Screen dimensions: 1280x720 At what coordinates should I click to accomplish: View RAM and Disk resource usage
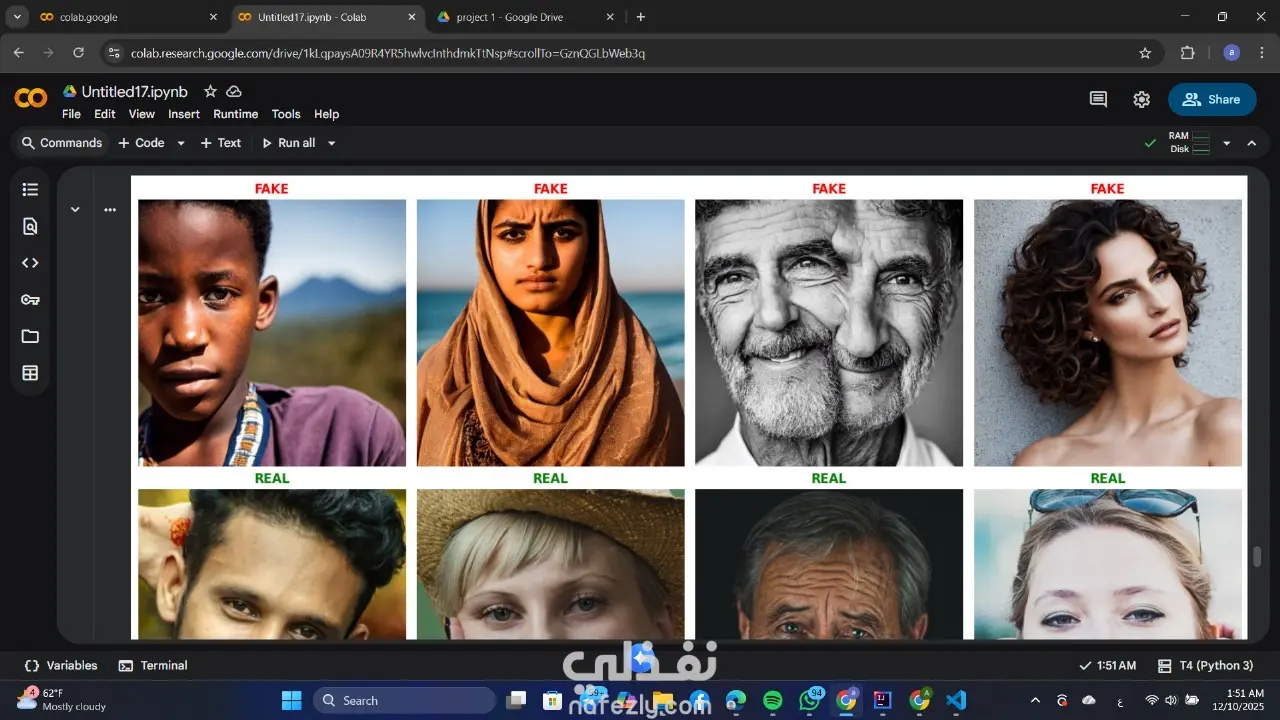pos(1190,143)
